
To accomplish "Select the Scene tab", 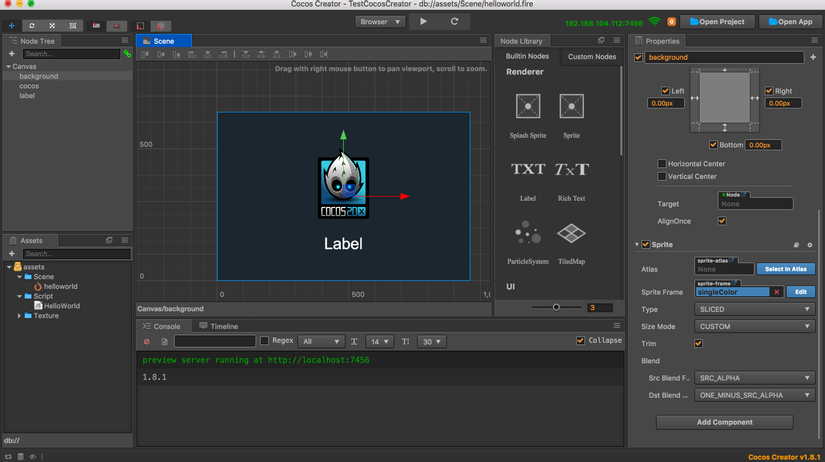I will [x=164, y=41].
